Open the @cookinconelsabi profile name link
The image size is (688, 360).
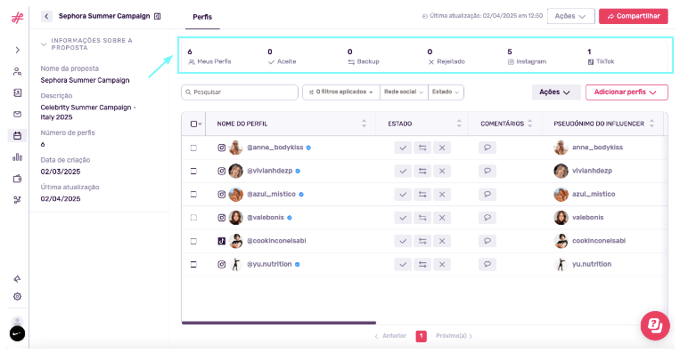pyautogui.click(x=276, y=241)
